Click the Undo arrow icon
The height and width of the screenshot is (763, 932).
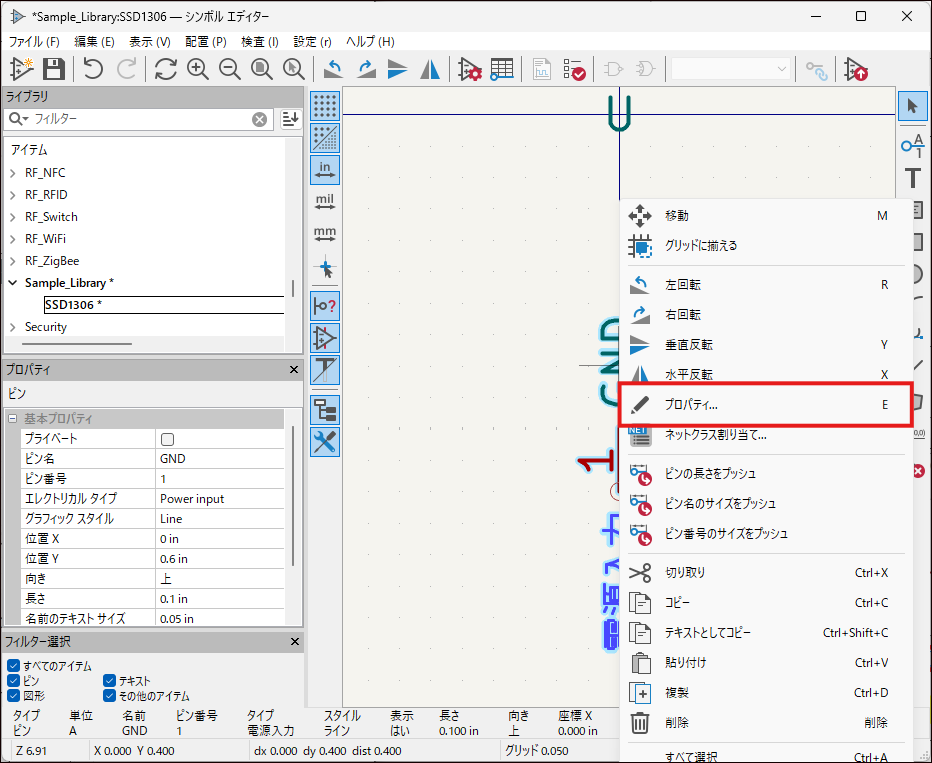pyautogui.click(x=93, y=69)
